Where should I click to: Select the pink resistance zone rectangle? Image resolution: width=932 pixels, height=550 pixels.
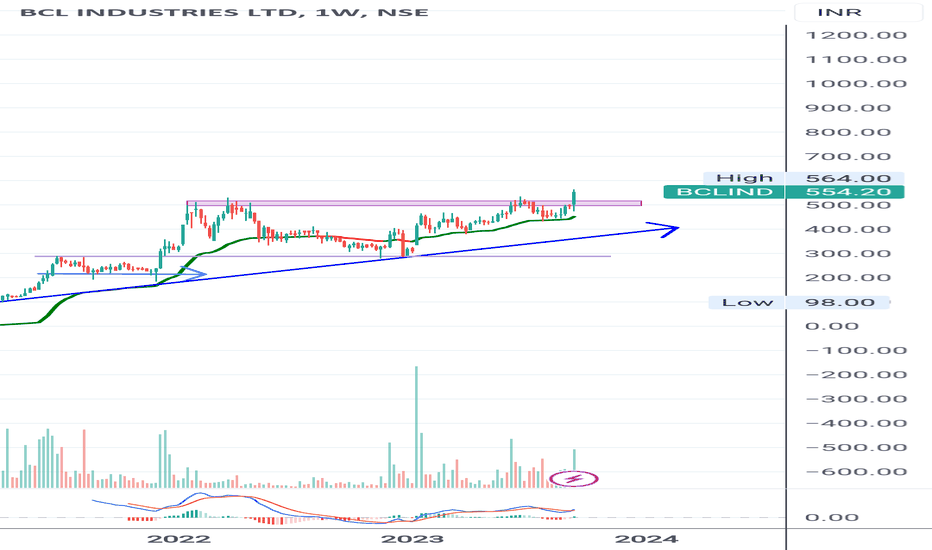click(x=414, y=203)
